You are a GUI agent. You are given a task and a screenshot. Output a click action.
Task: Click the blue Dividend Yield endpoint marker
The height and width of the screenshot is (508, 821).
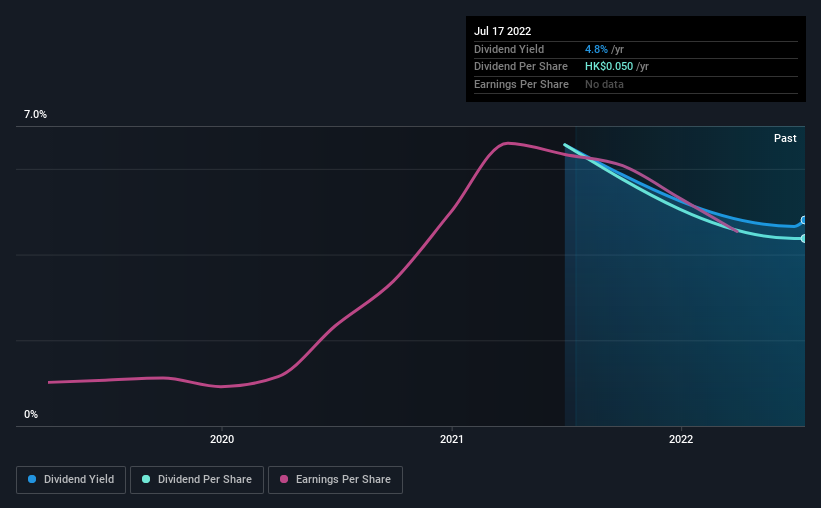pos(804,220)
